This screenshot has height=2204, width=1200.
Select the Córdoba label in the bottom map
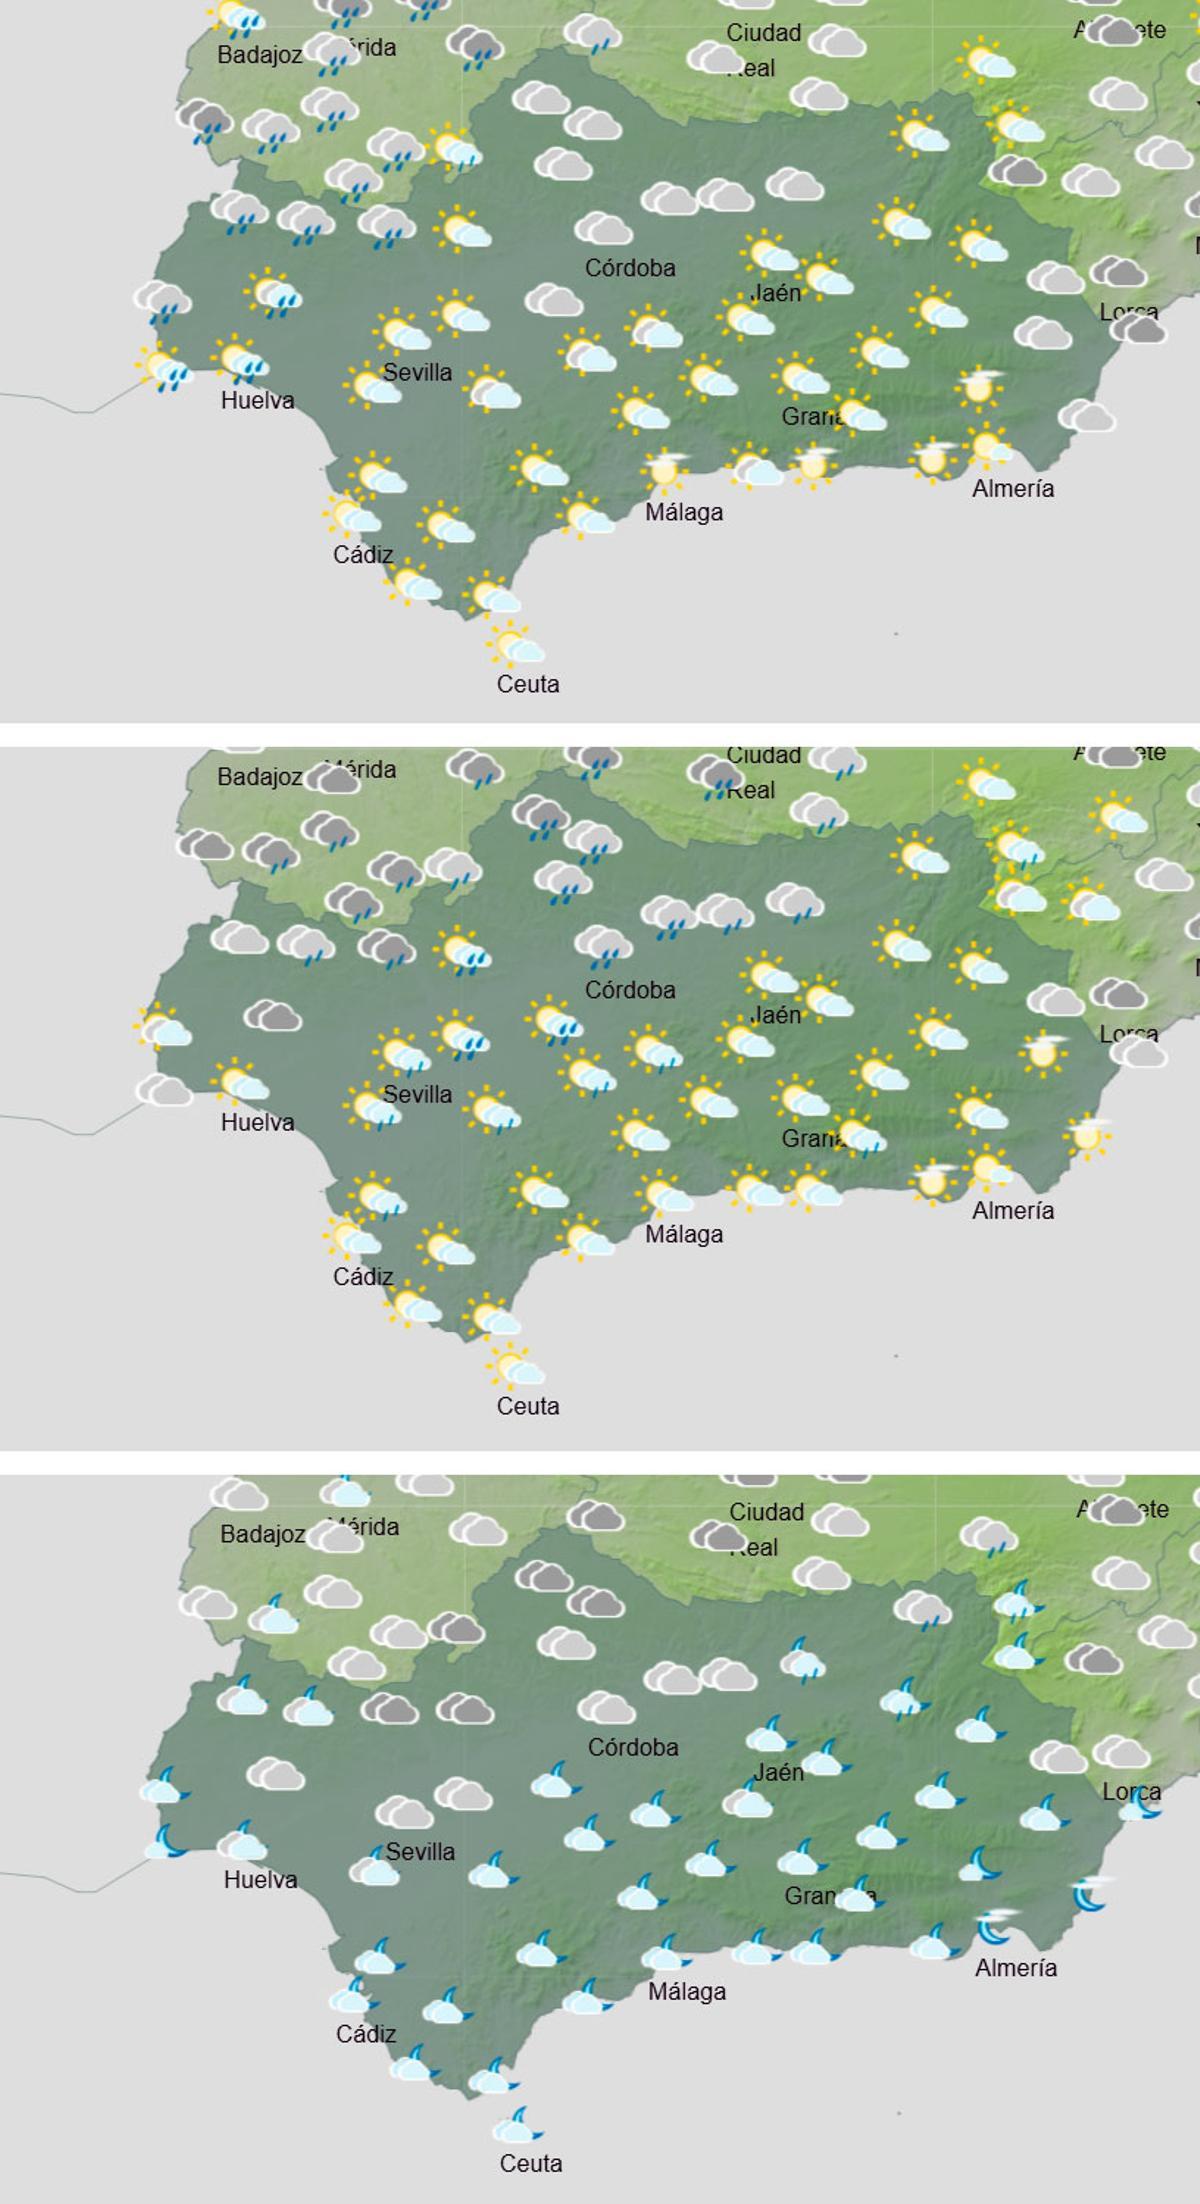tap(633, 1747)
